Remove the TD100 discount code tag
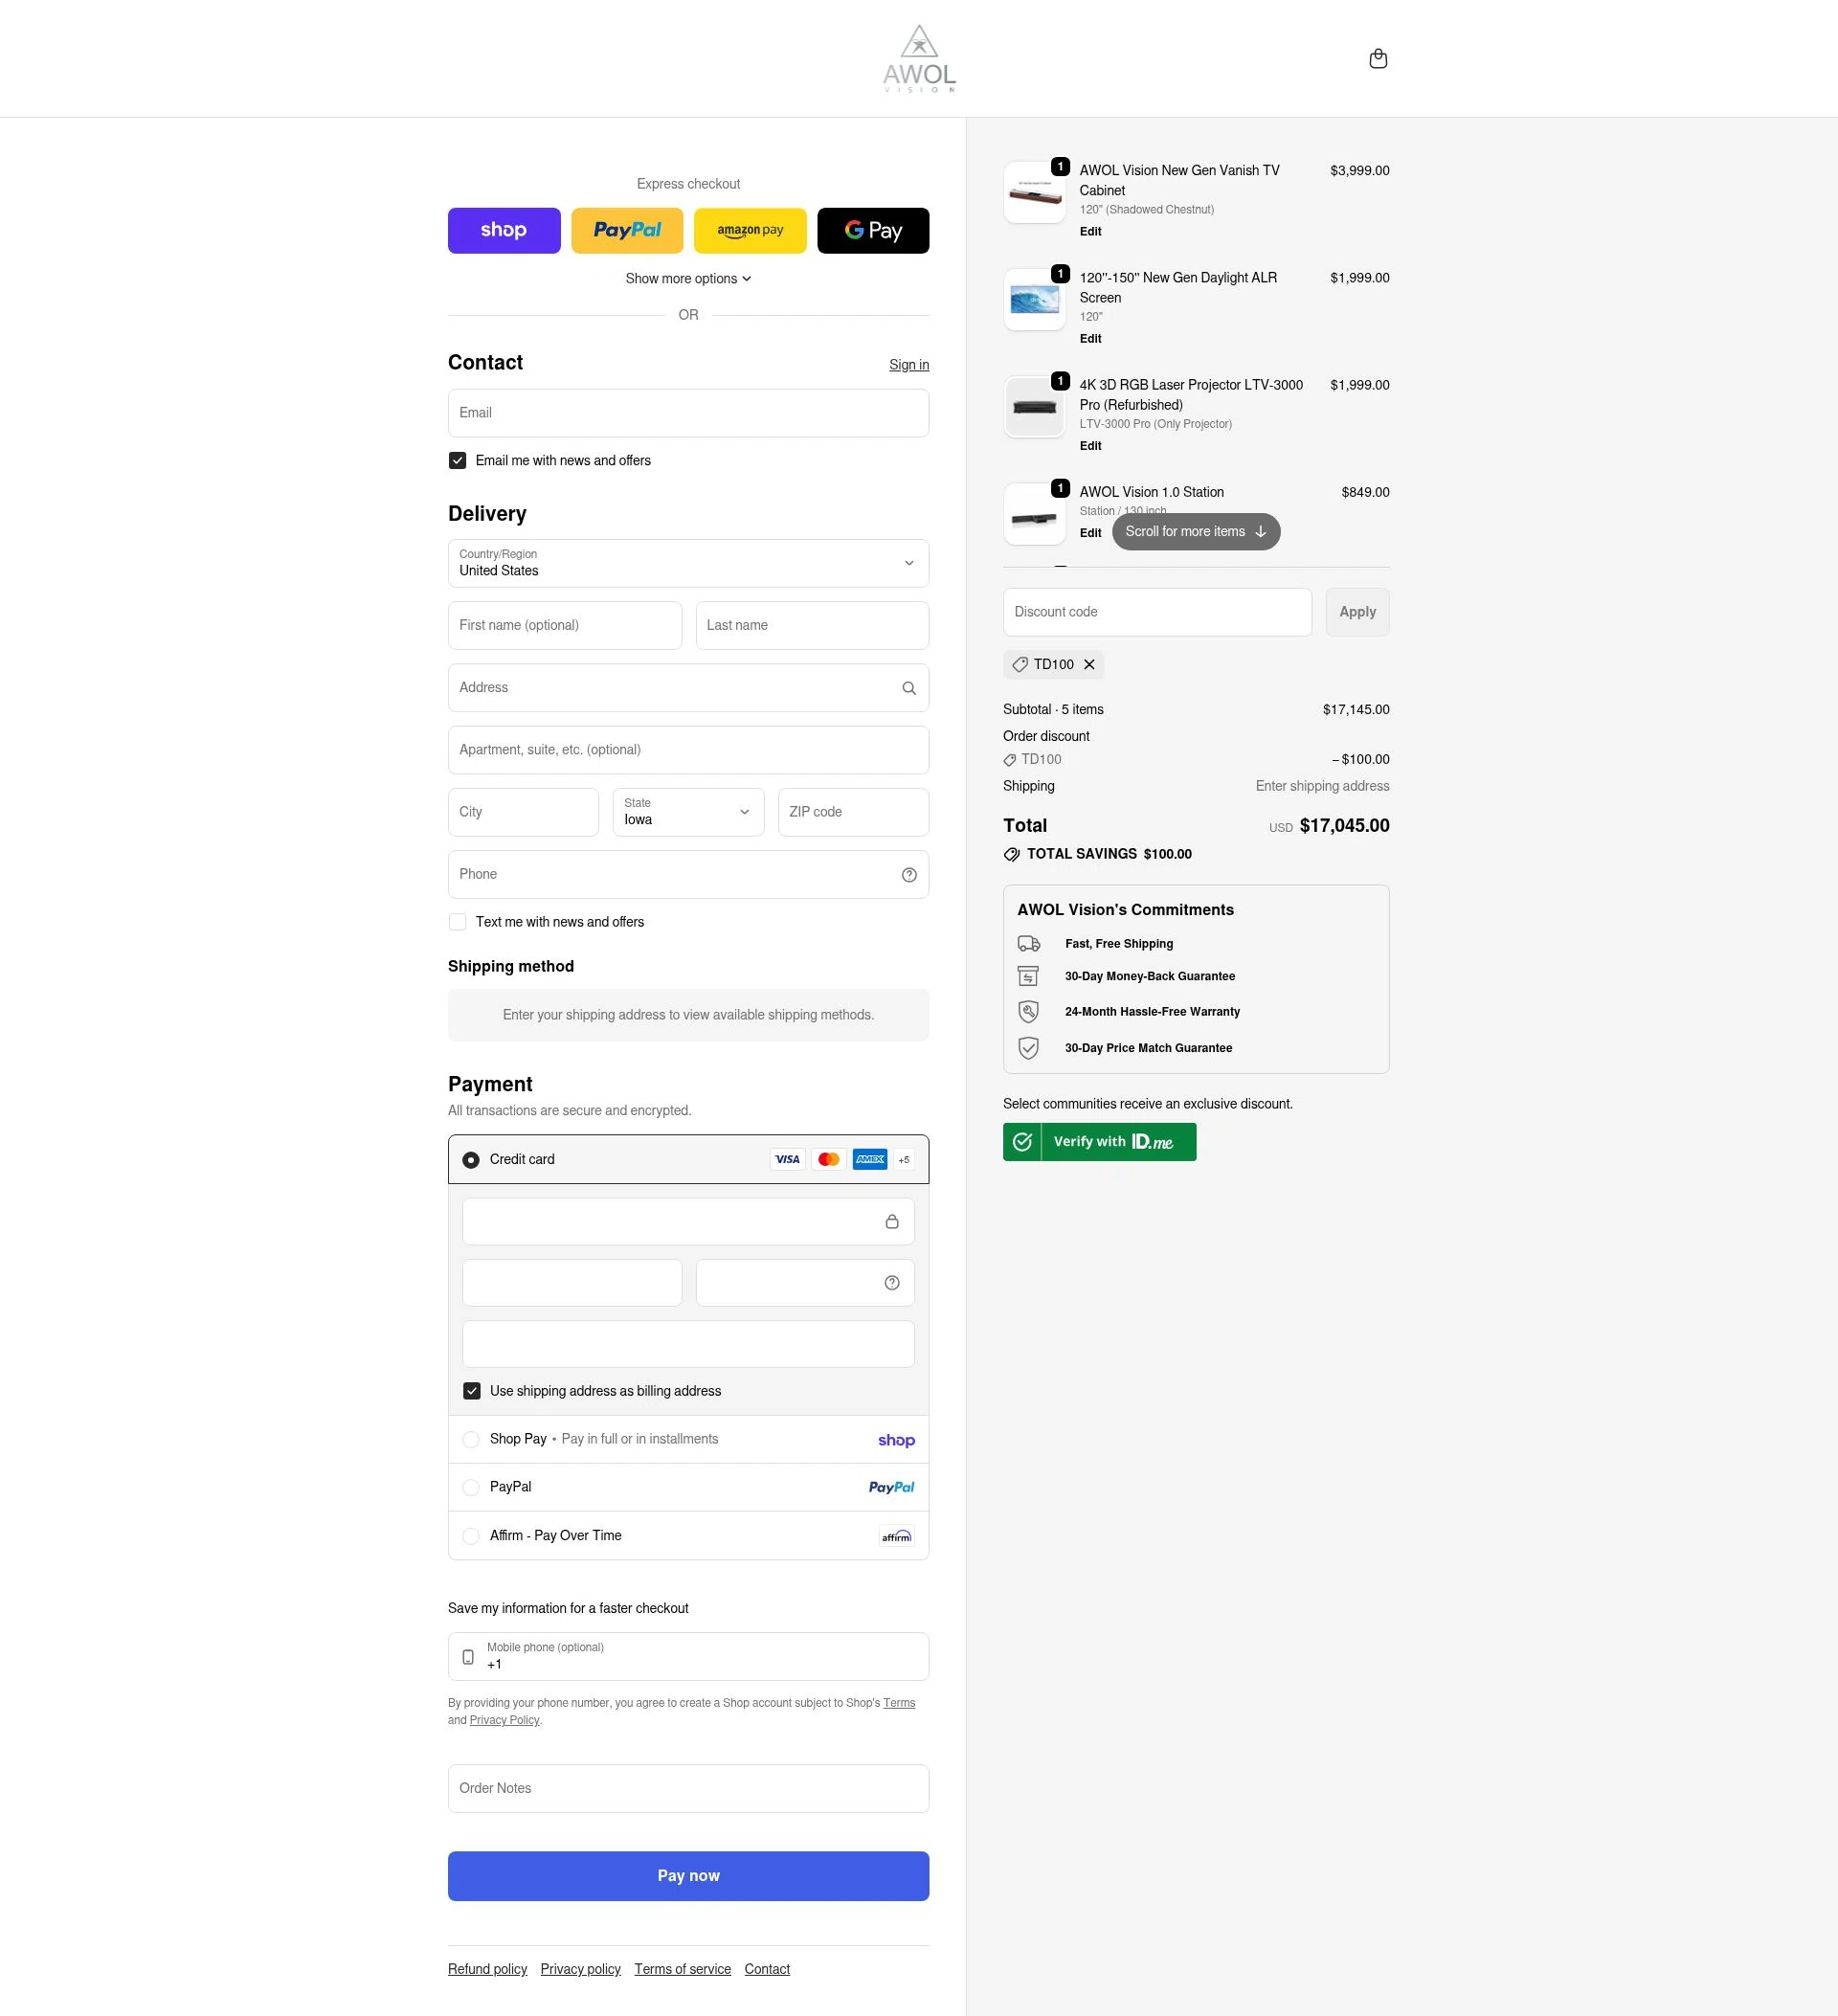The image size is (1838, 2016). 1089,664
